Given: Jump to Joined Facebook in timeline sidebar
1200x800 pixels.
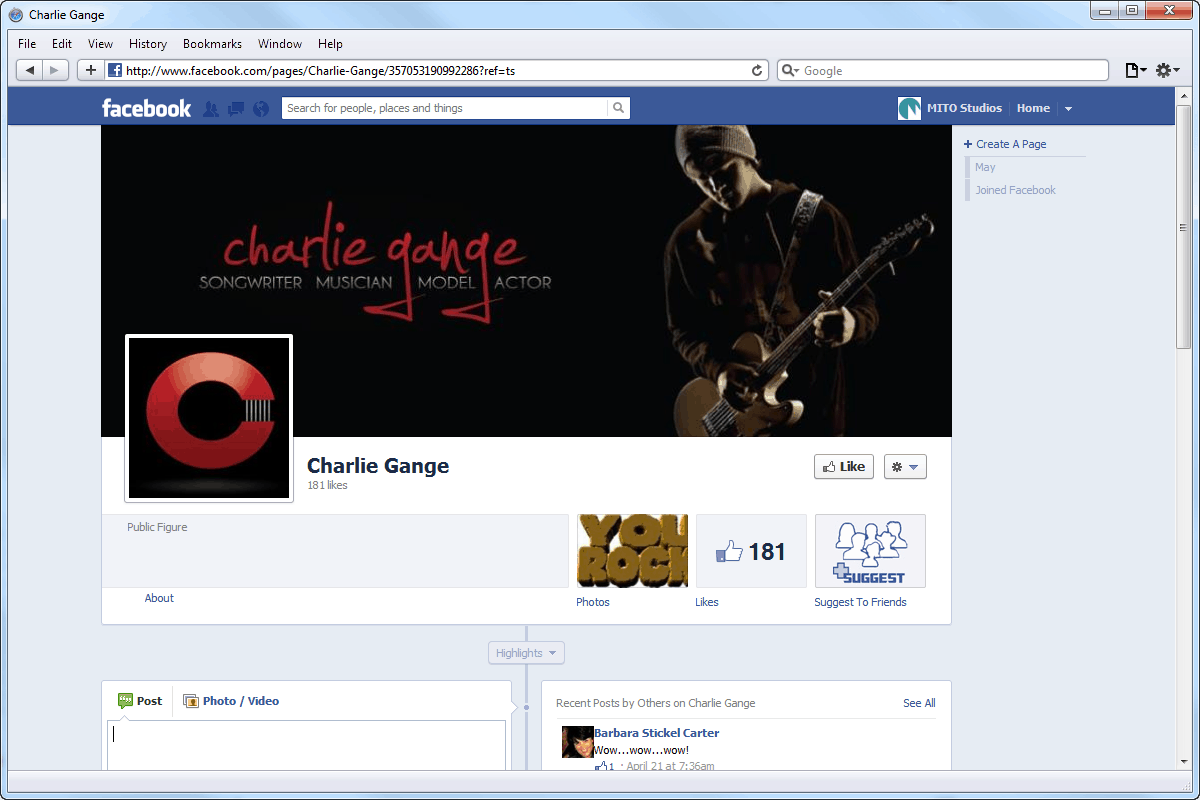Looking at the screenshot, I should [x=1015, y=190].
